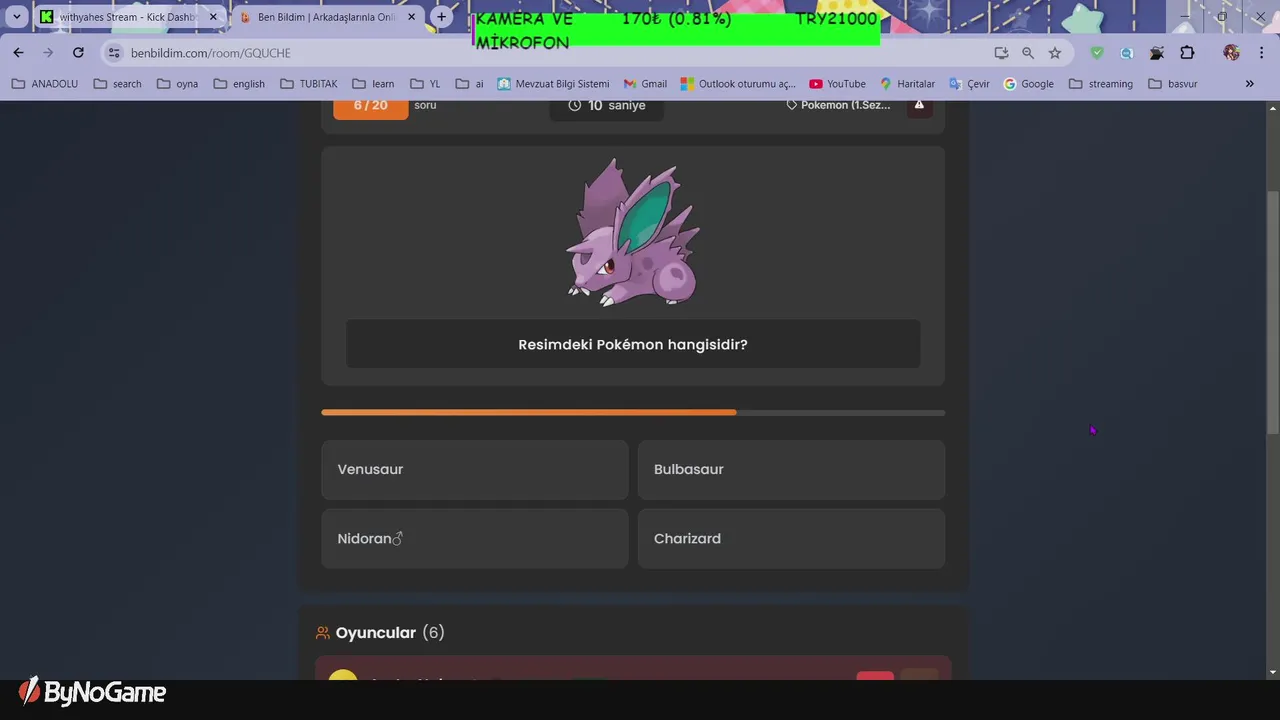Open the basvur bookmark folder

[x=1173, y=84]
